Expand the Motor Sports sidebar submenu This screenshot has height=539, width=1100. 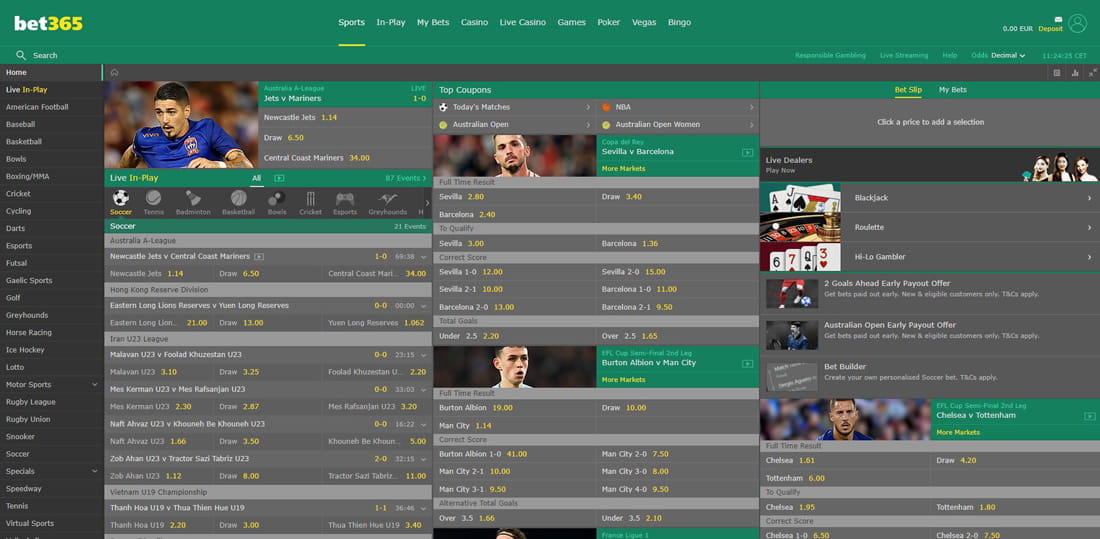point(95,385)
